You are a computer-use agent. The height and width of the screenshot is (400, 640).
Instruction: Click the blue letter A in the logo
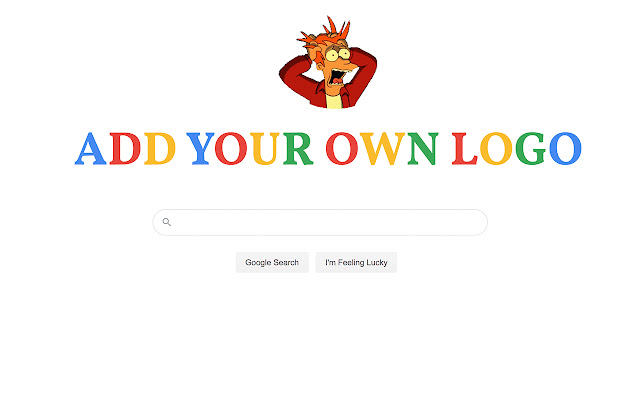click(91, 149)
